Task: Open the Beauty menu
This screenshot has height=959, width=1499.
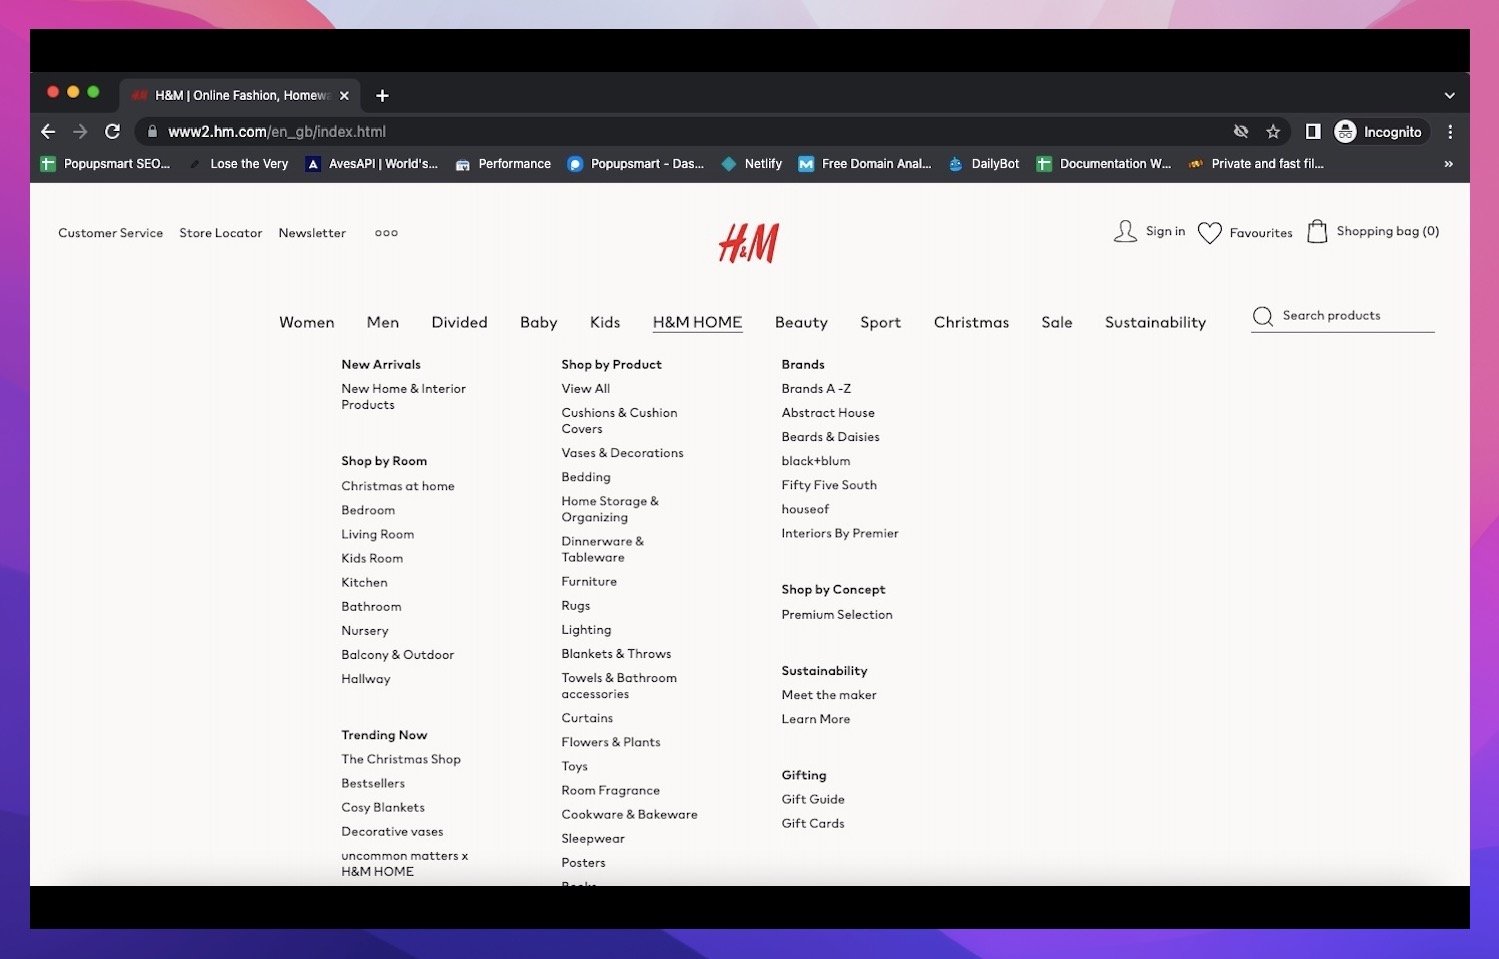Action: tap(801, 322)
